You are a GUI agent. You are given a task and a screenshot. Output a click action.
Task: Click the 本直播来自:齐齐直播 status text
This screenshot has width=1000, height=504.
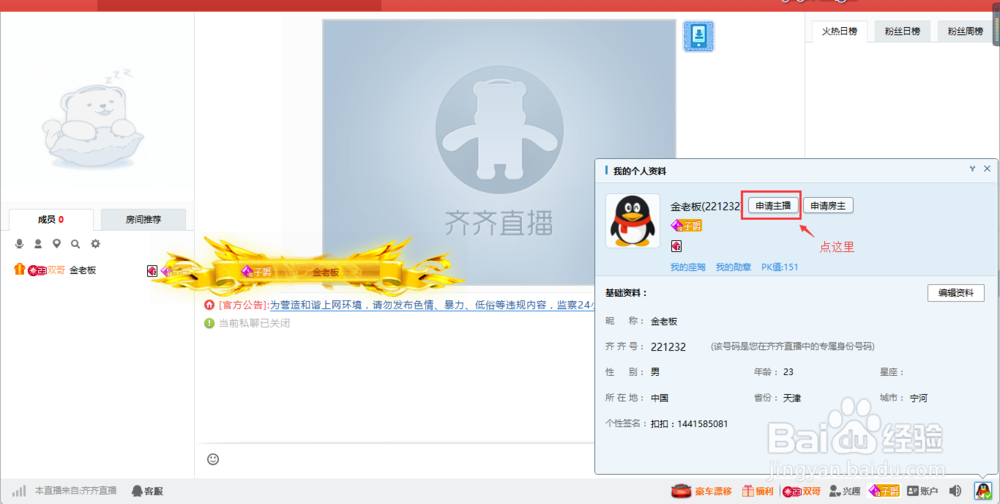click(76, 491)
